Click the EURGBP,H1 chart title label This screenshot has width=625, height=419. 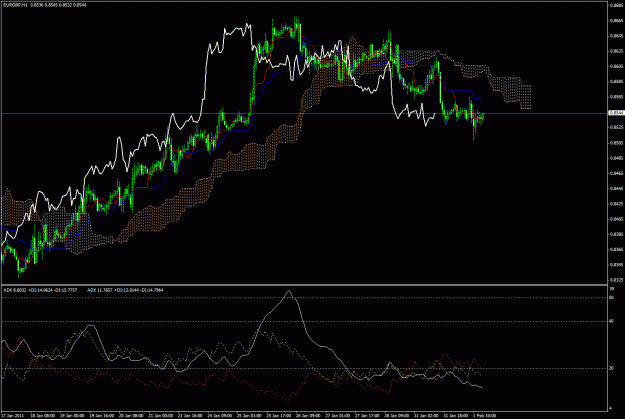45,5
